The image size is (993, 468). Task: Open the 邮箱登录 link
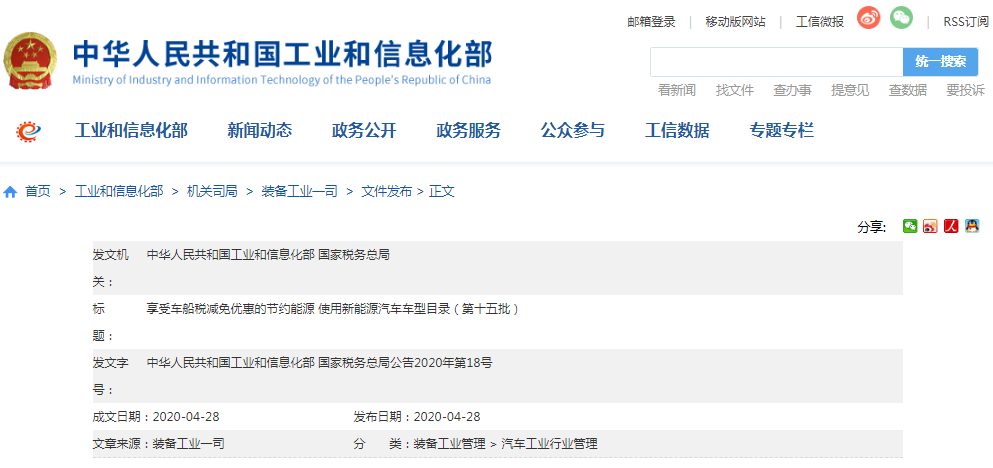pos(651,21)
